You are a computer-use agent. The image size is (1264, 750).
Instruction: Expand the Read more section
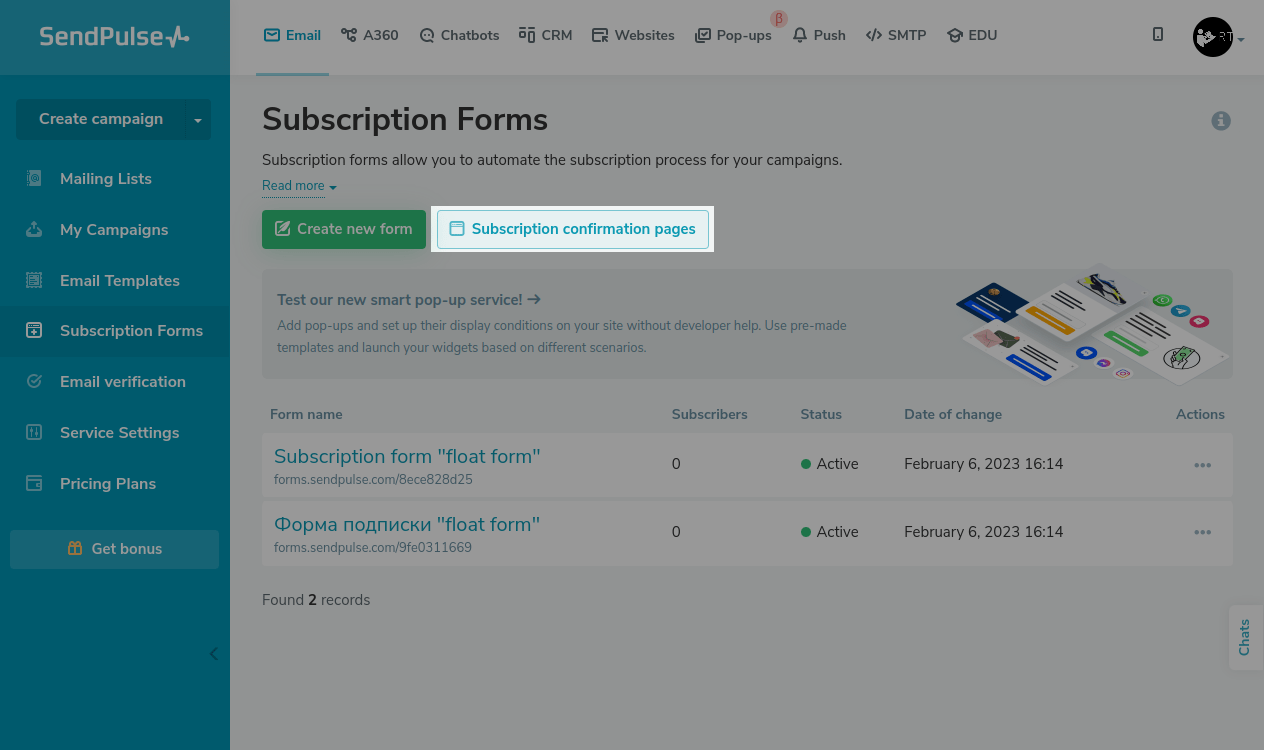click(x=299, y=186)
